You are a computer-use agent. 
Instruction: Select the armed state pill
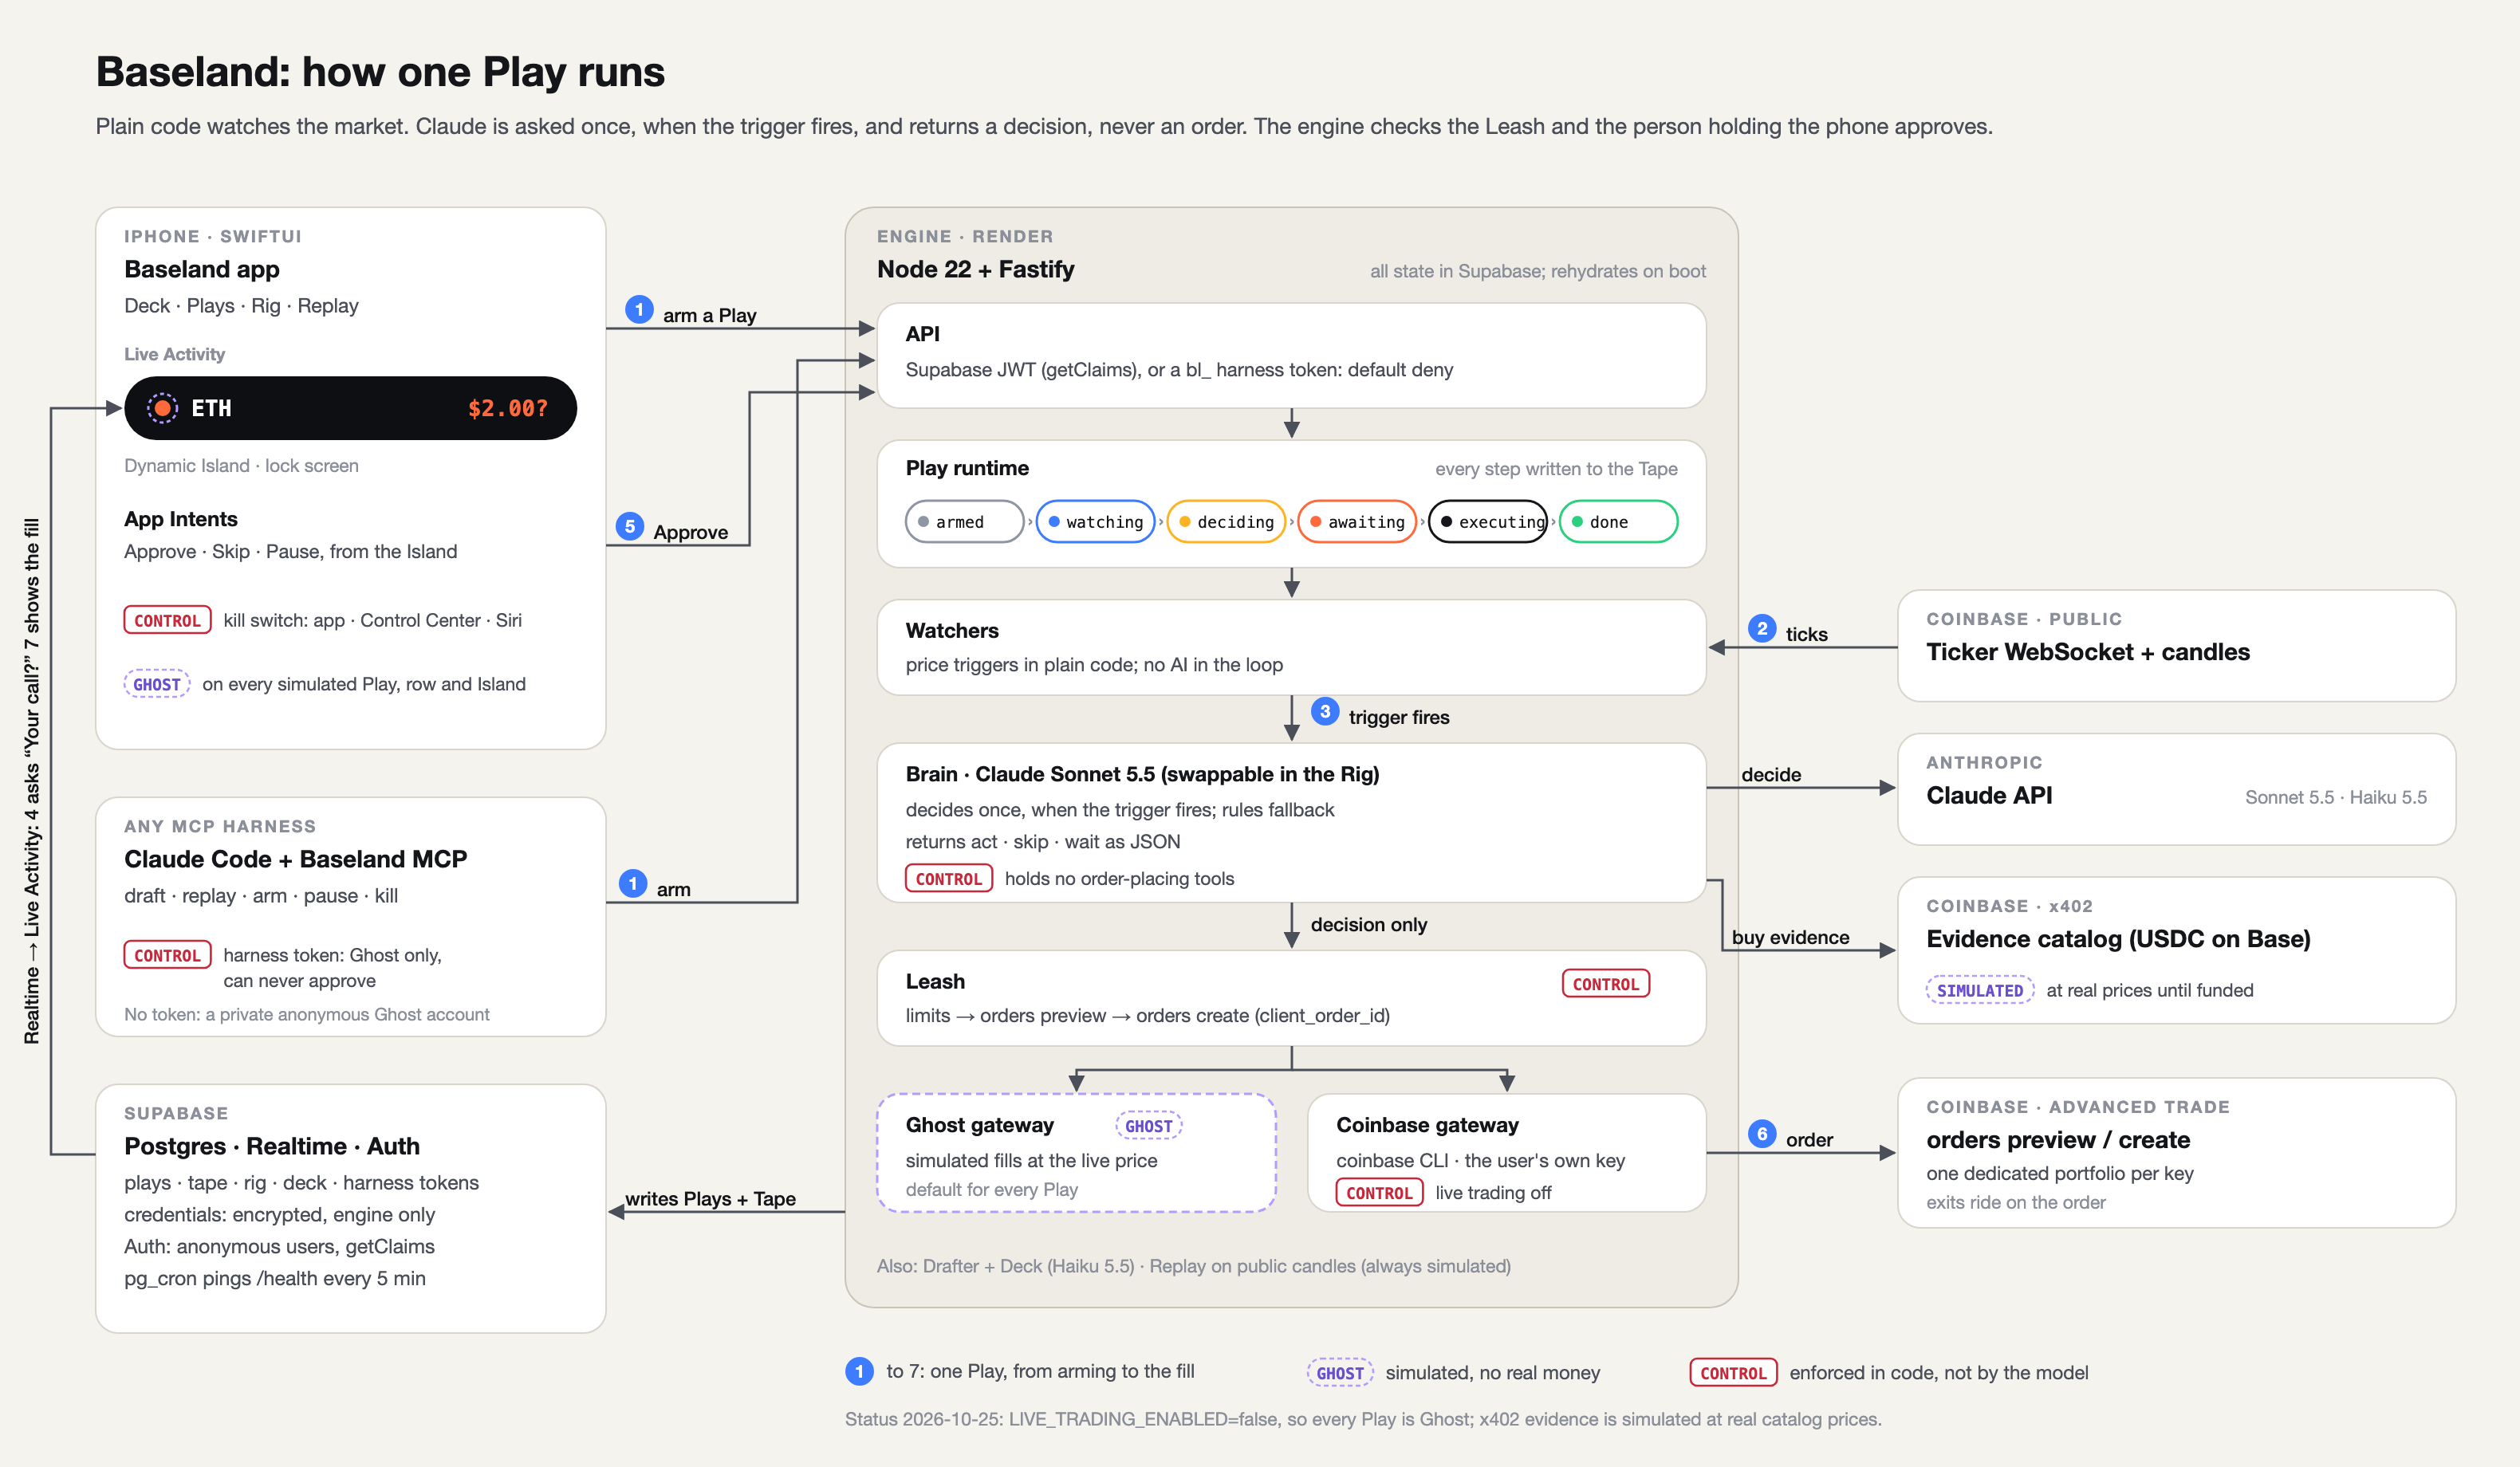pyautogui.click(x=965, y=522)
